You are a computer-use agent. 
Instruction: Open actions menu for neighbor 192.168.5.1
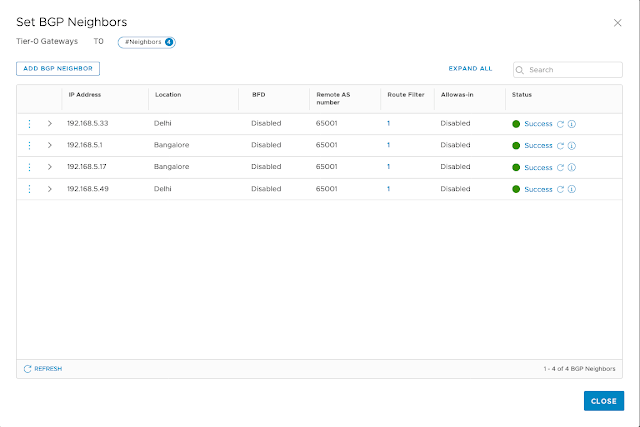29,146
